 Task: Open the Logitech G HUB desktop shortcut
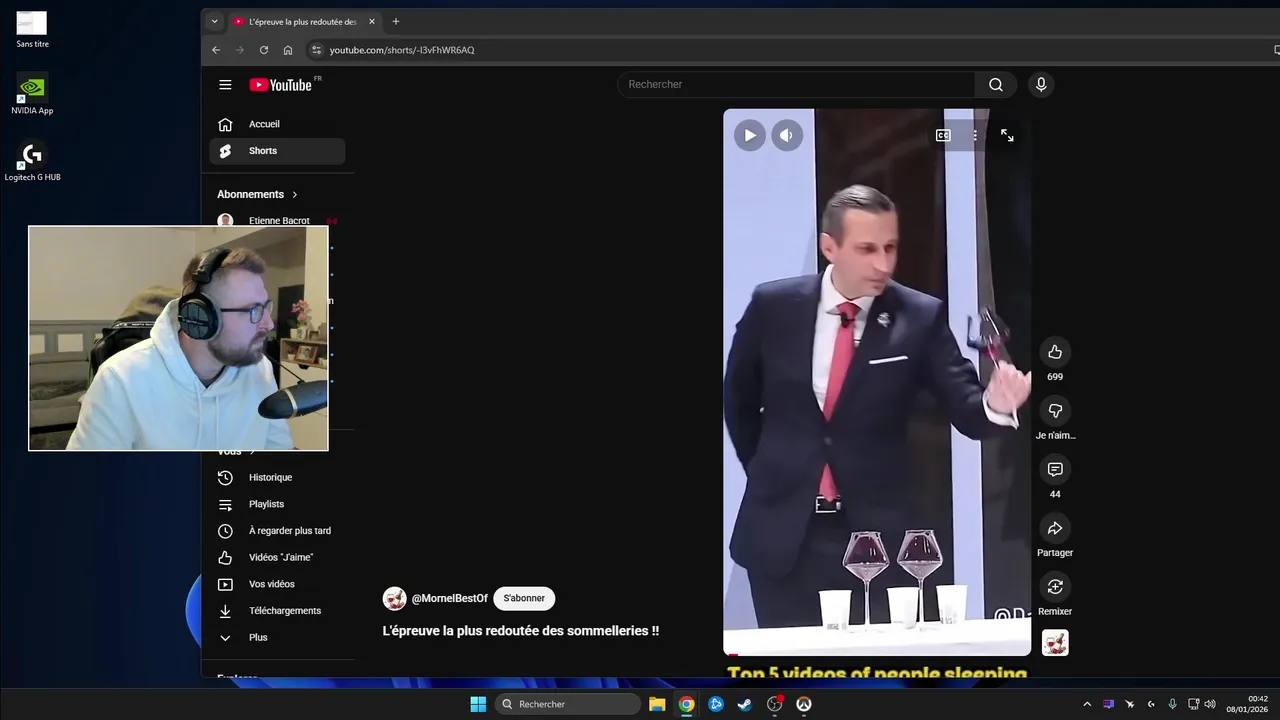click(x=32, y=162)
